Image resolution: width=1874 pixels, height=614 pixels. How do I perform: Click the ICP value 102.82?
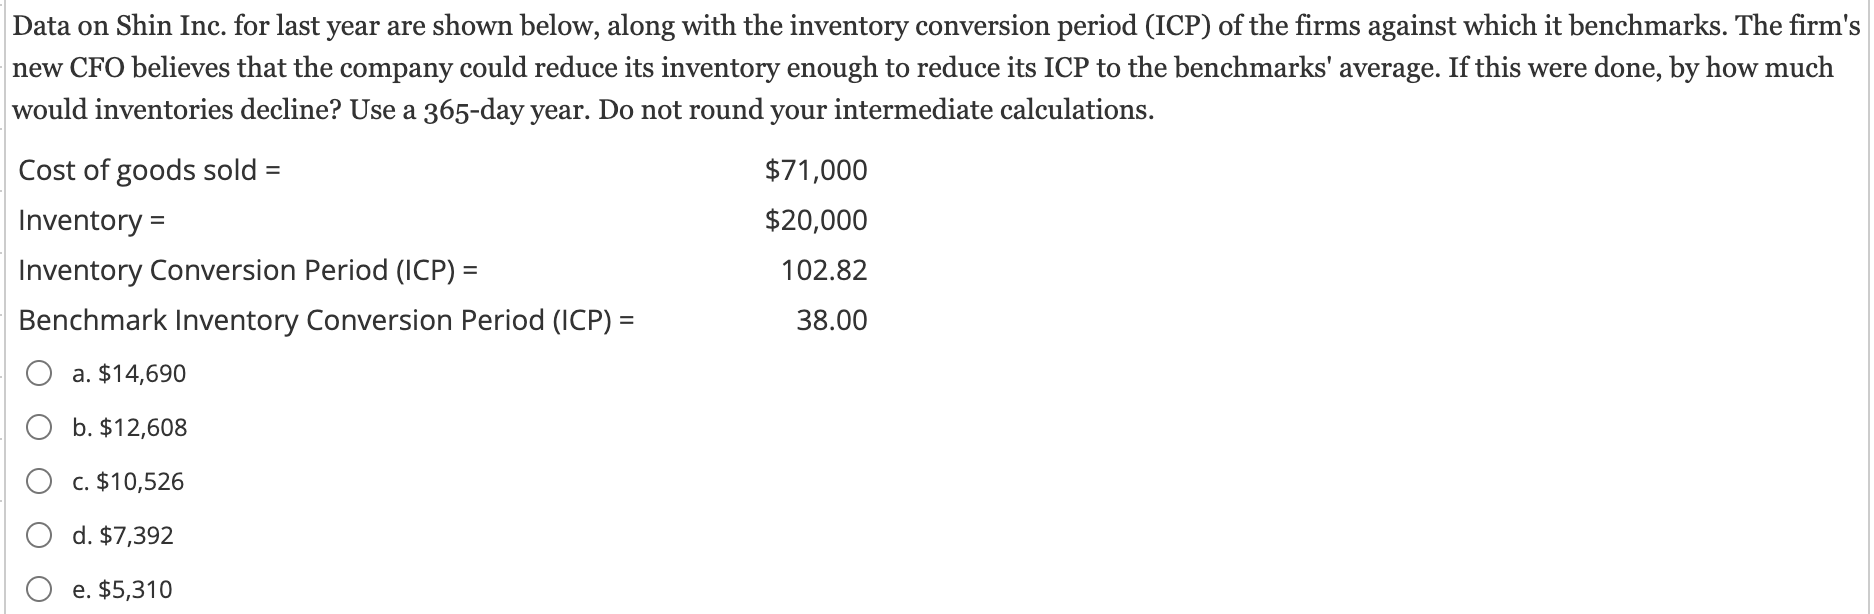(822, 269)
